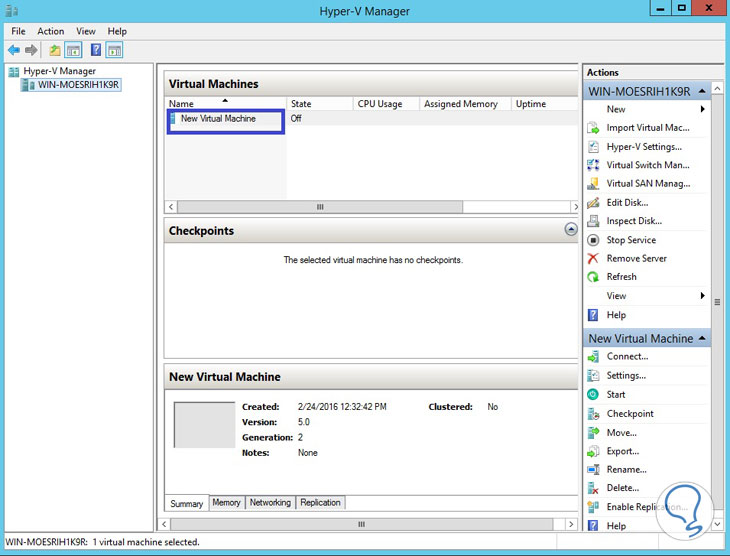Click the red X Remove Server icon
This screenshot has height=556, width=730.
click(593, 258)
